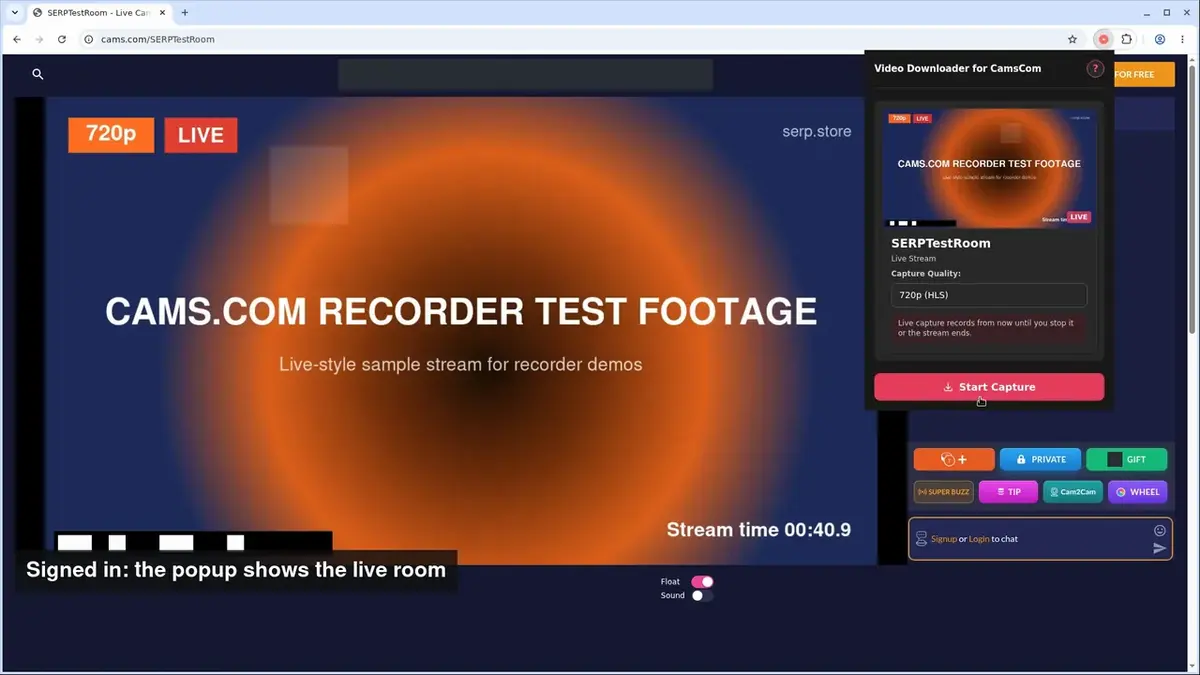Screen dimensions: 1200x675
Task: Open the red Video Downloader extension icon
Action: pyautogui.click(x=1104, y=39)
